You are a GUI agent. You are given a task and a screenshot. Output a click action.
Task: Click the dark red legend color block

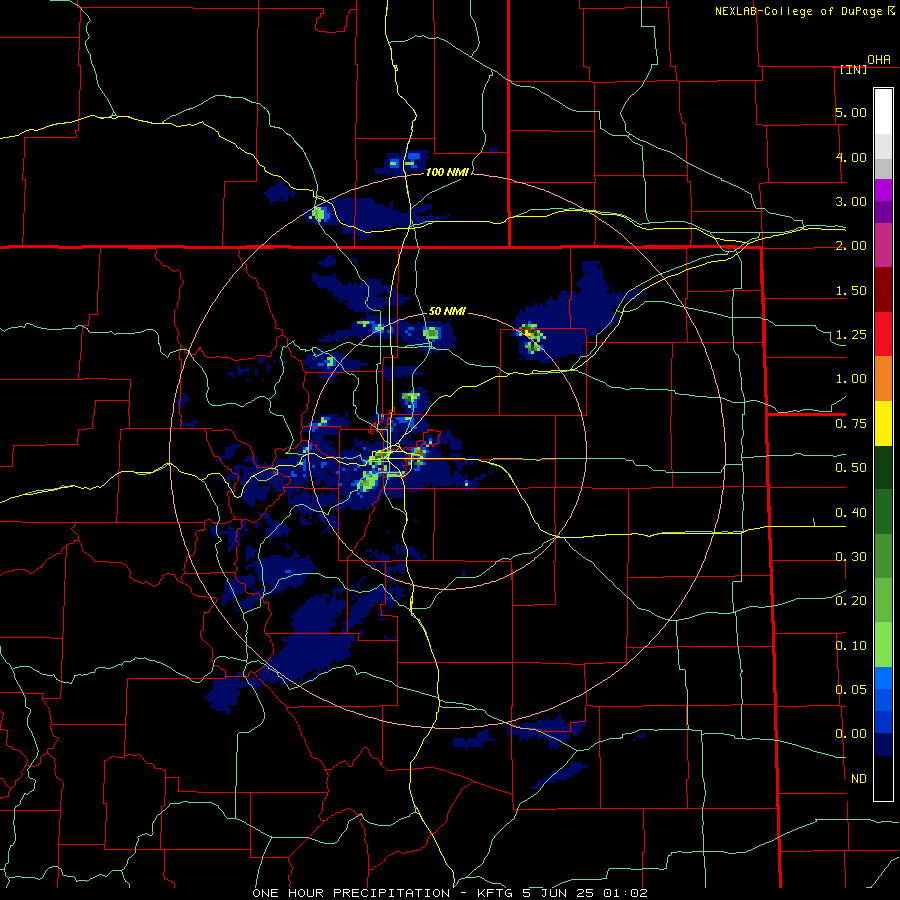883,290
